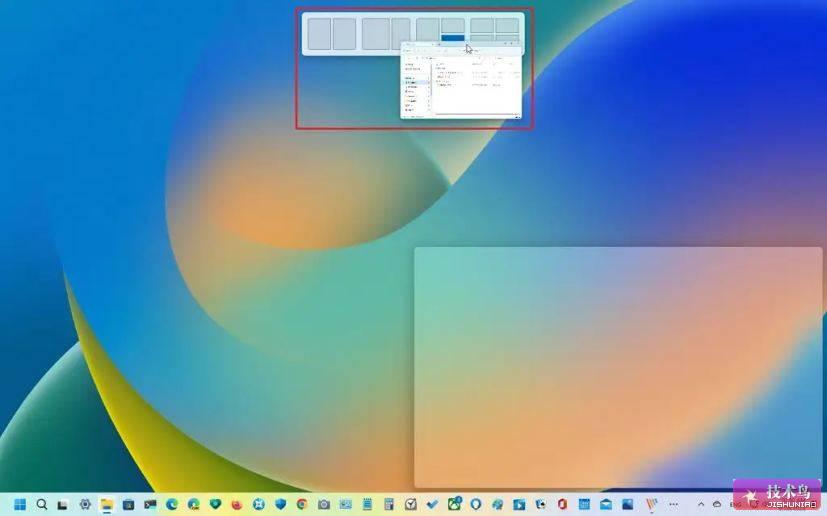Open the Photos app icon
The height and width of the screenshot is (516, 827).
tap(628, 504)
